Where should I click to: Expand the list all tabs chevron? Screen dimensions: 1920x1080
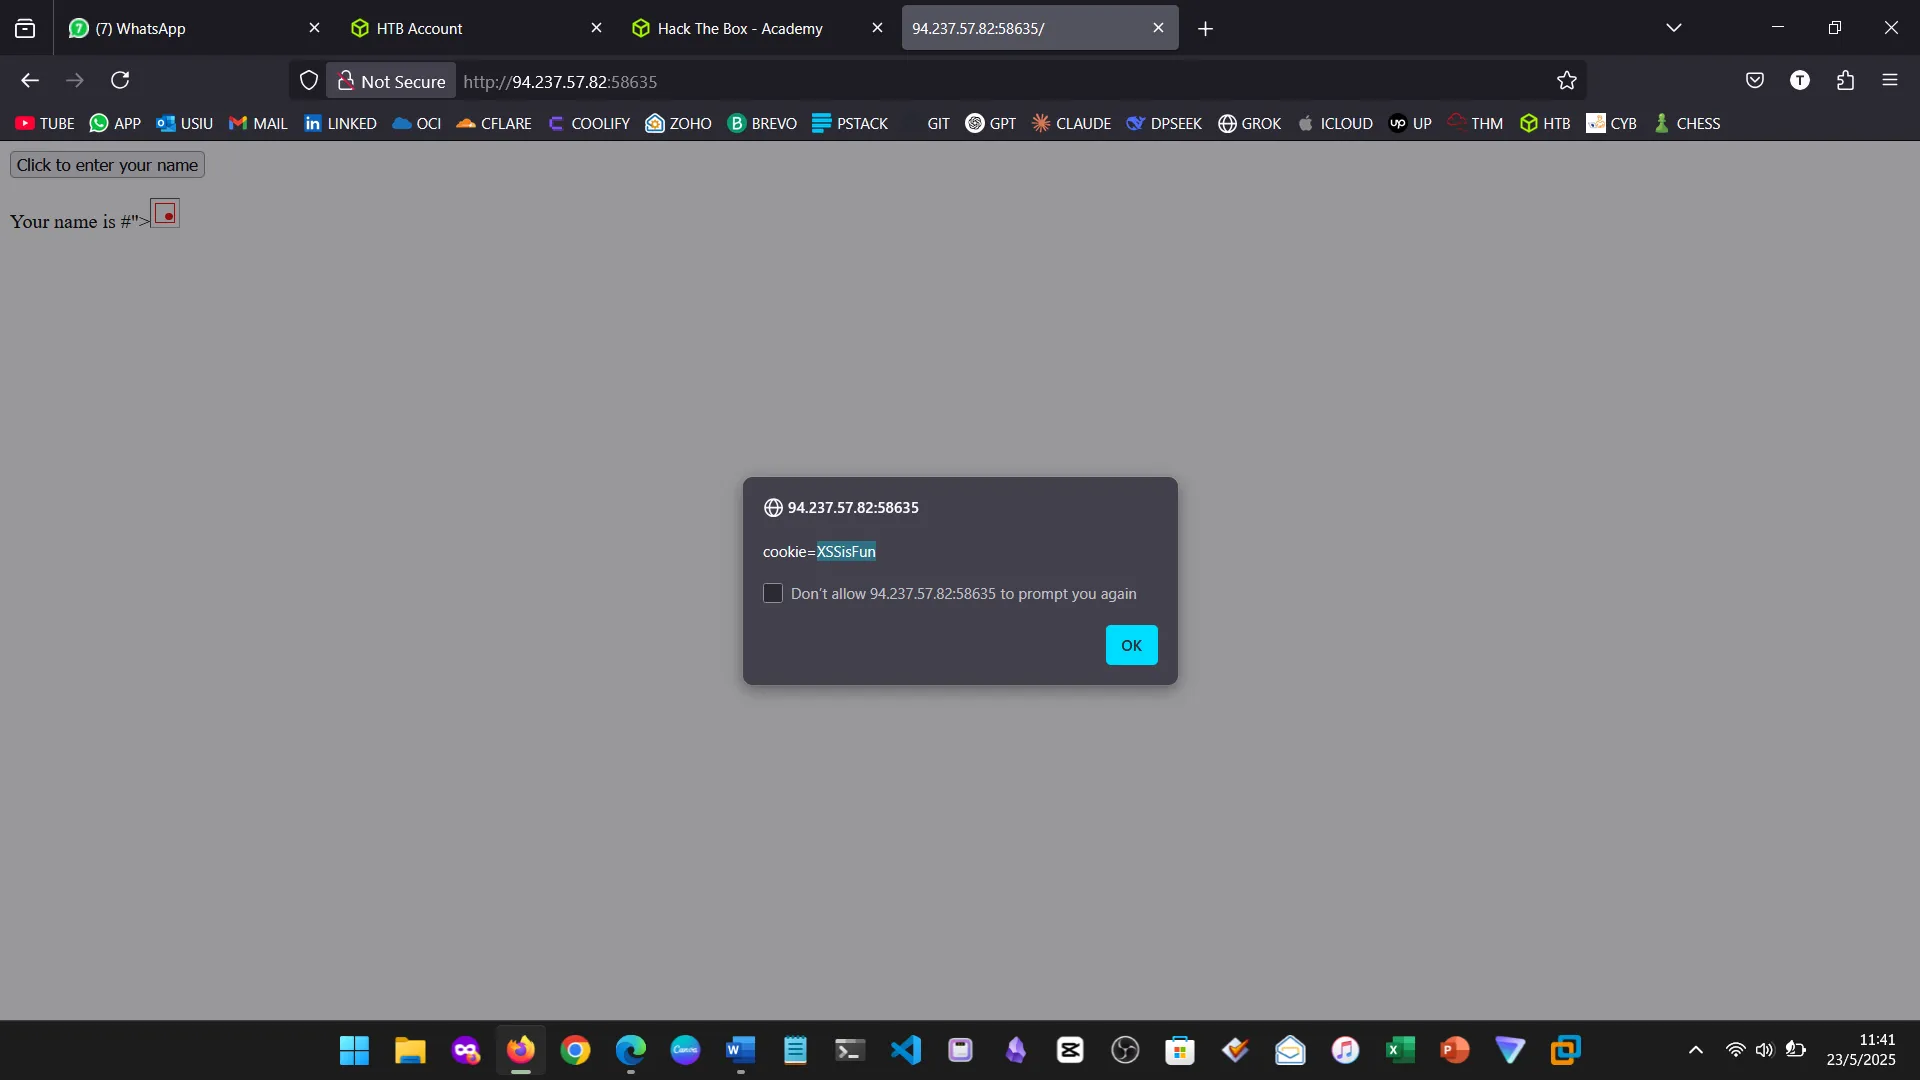click(1673, 28)
